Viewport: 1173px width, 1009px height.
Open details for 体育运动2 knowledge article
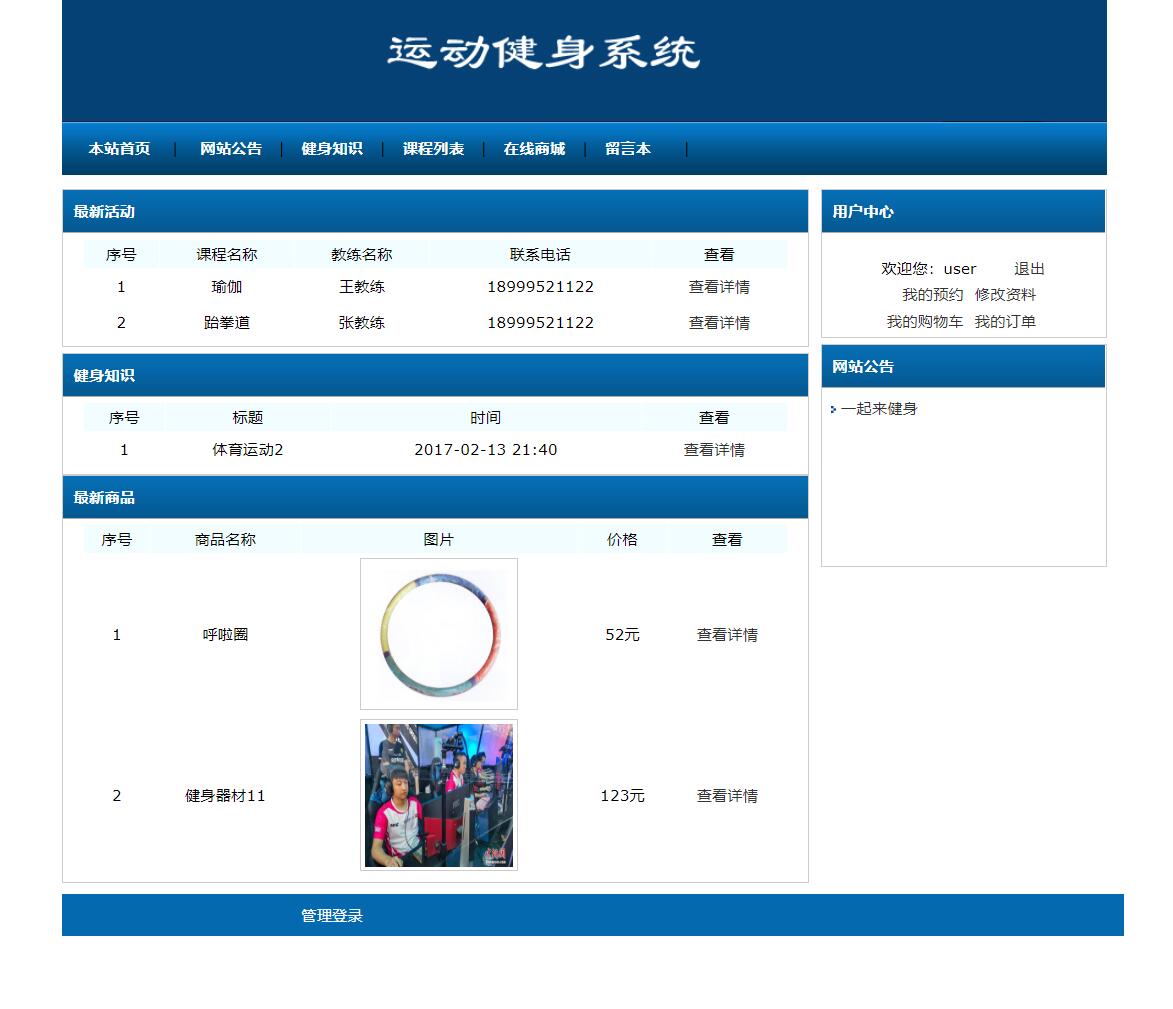pyautogui.click(x=712, y=450)
